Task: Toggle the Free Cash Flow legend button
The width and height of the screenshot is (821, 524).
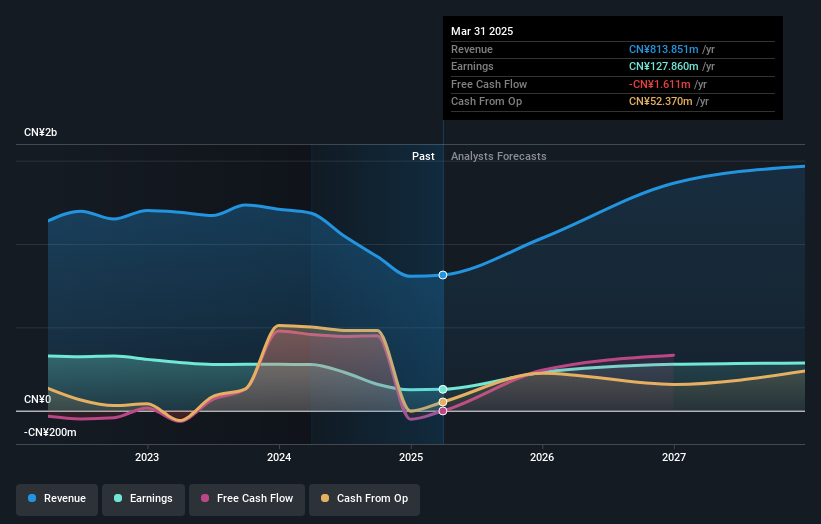Action: point(247,498)
